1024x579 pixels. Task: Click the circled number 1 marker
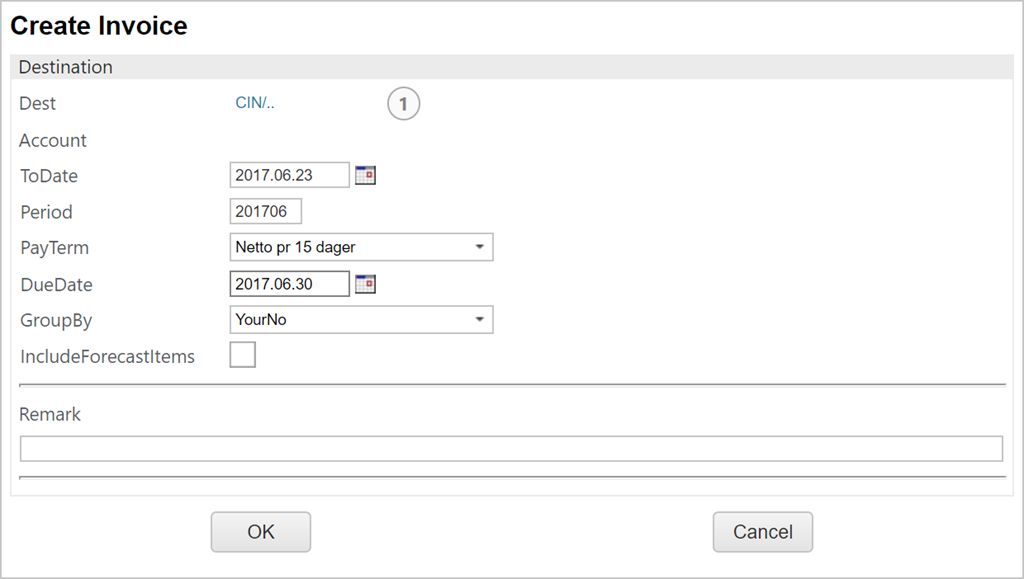(x=403, y=104)
